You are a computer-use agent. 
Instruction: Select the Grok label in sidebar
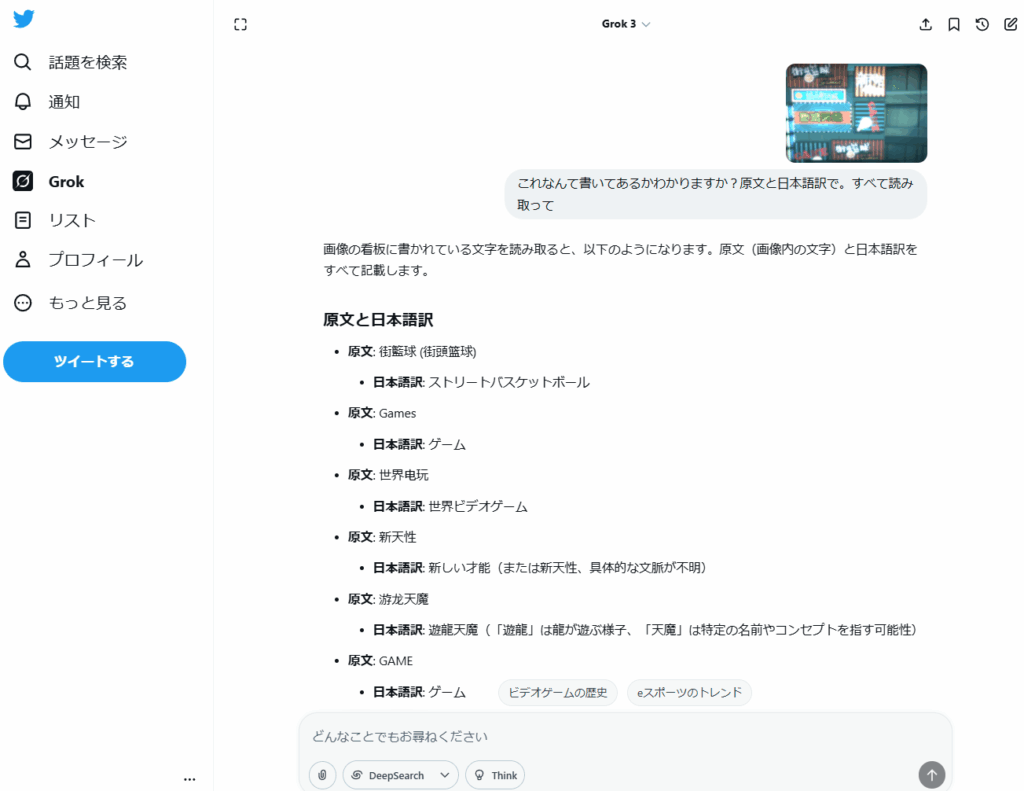[66, 182]
